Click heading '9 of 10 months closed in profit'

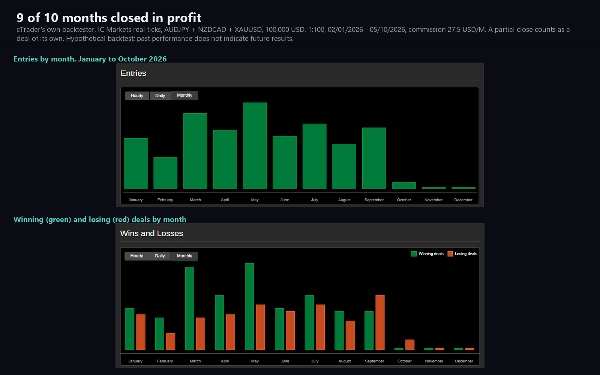pos(109,18)
